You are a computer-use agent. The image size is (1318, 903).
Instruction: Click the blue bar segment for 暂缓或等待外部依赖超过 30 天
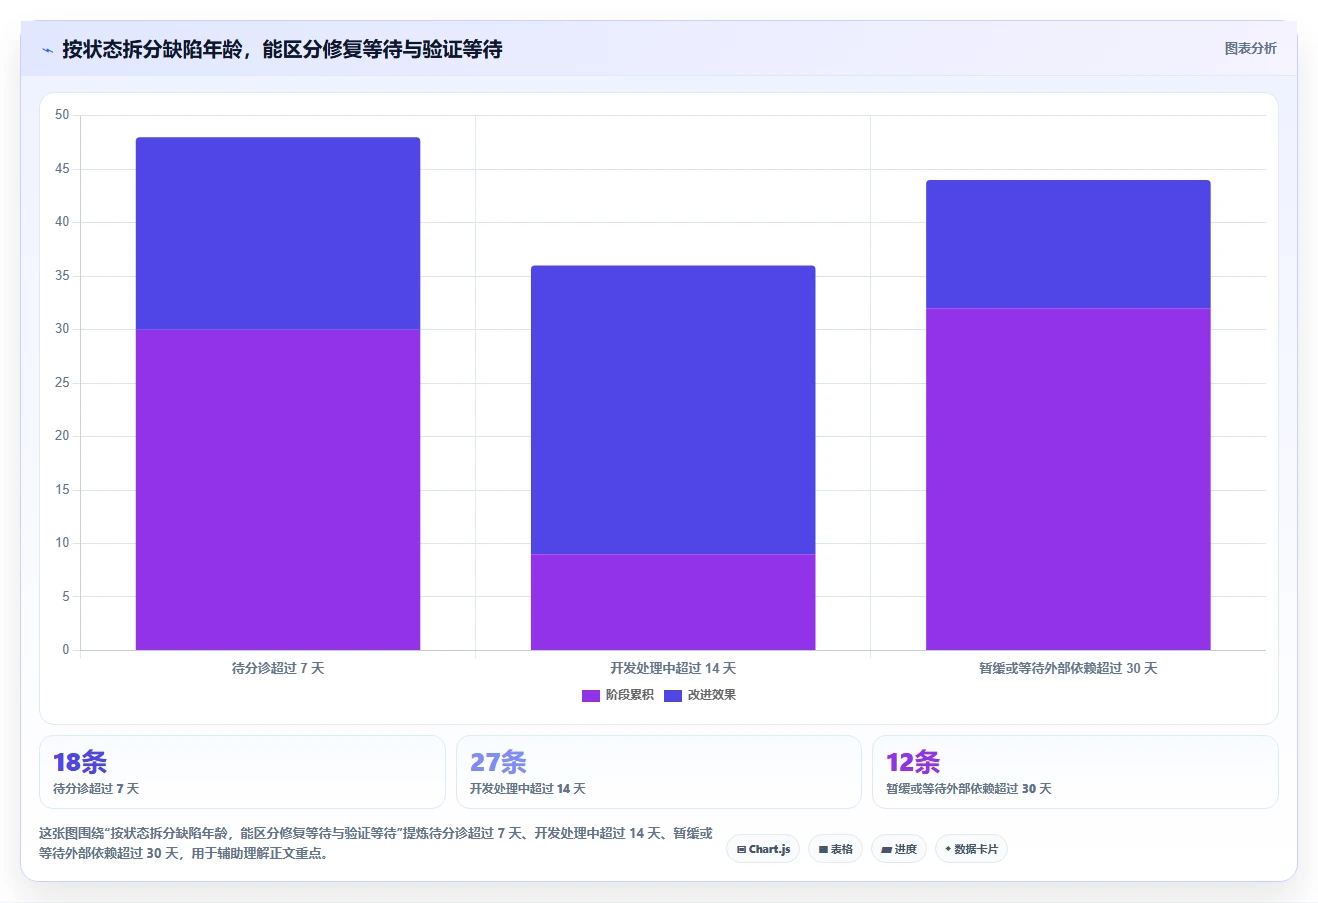[x=1068, y=244]
